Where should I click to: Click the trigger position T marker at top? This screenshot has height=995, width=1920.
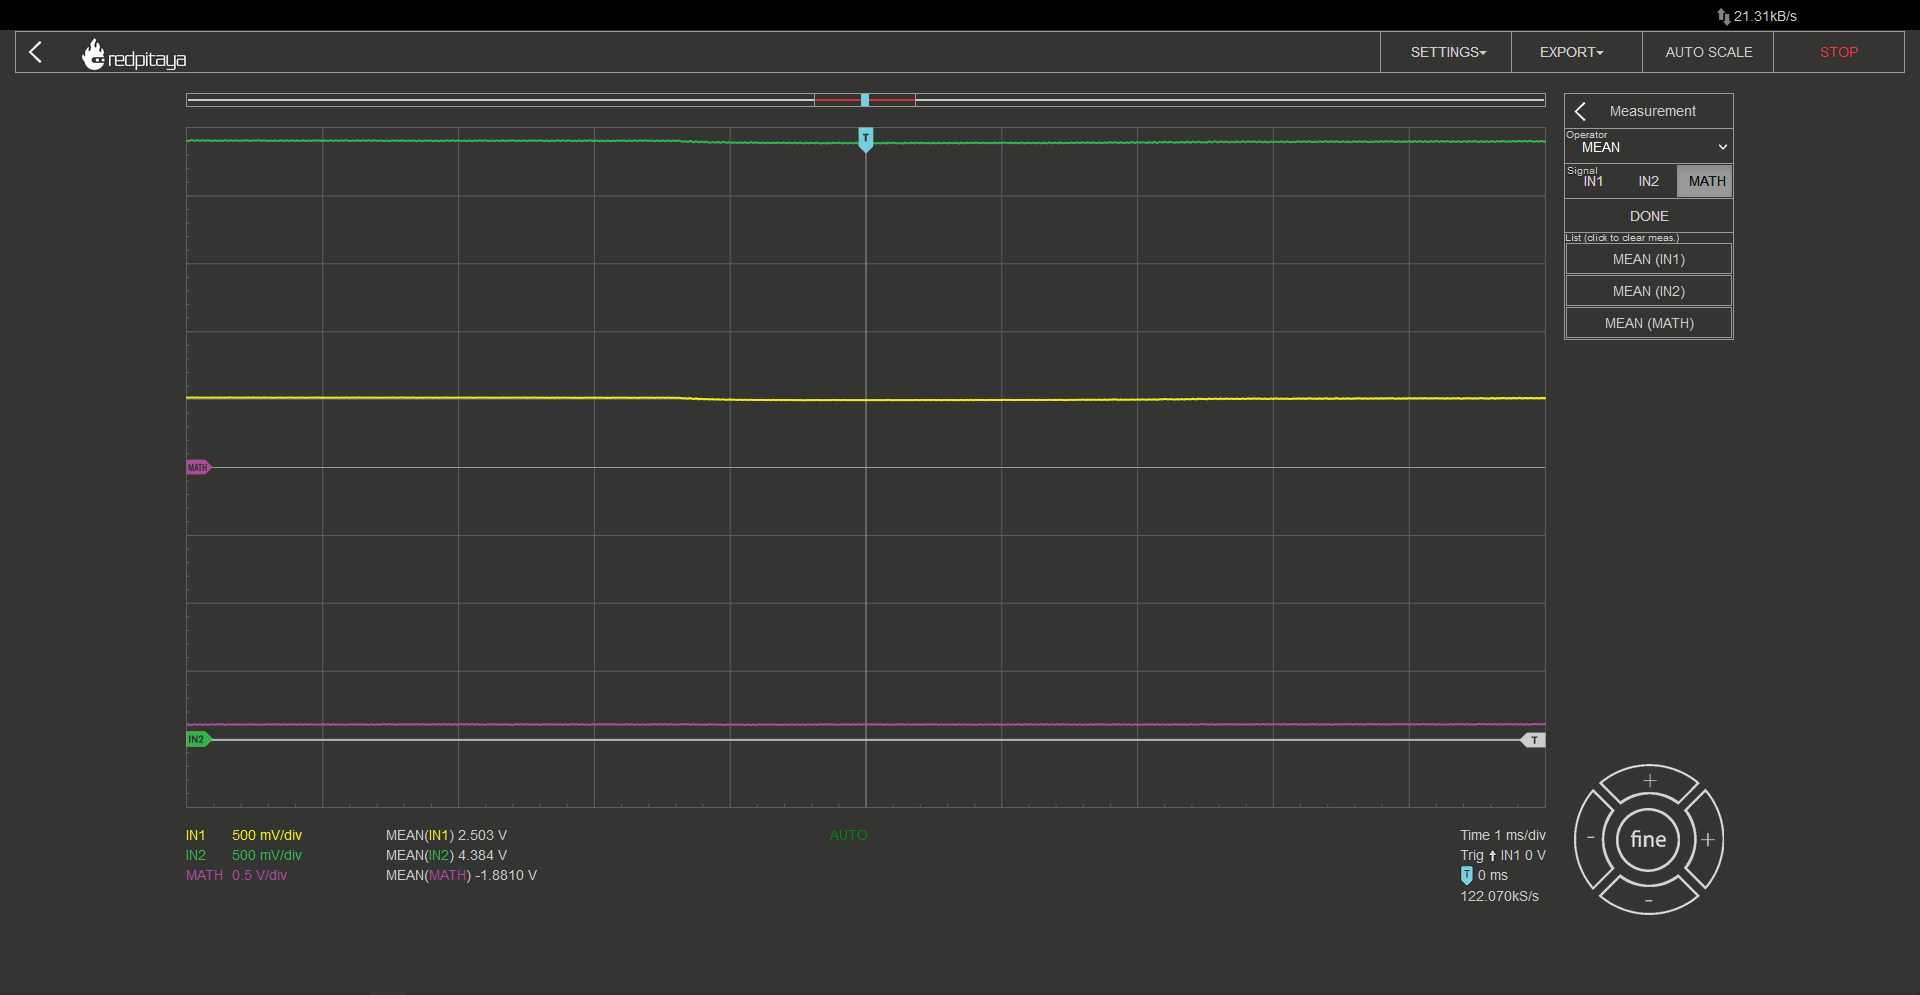coord(866,139)
